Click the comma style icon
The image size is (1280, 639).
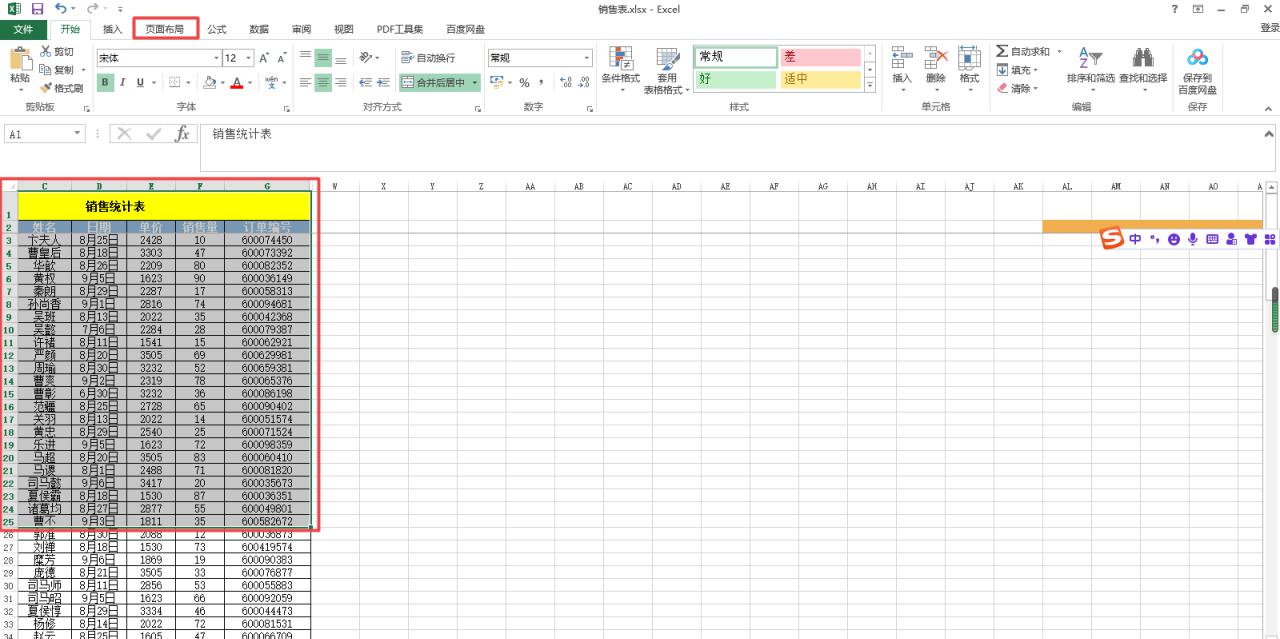point(541,83)
